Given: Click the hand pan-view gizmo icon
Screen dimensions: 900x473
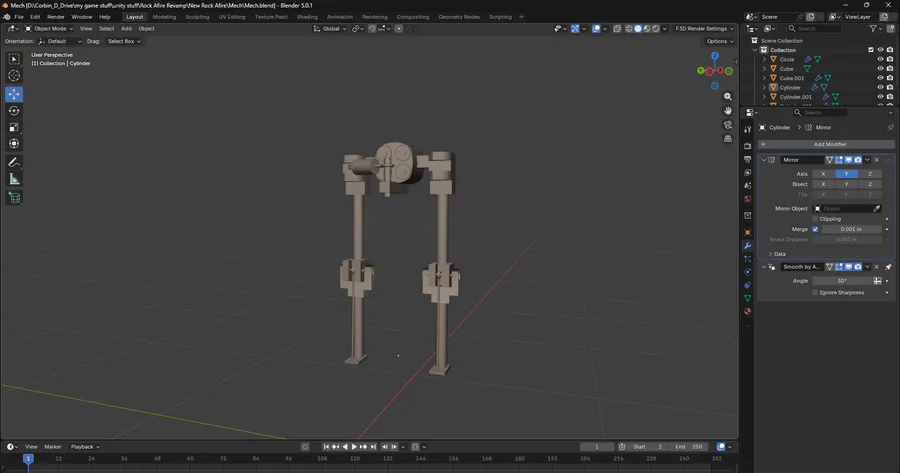Looking at the screenshot, I should 729,110.
